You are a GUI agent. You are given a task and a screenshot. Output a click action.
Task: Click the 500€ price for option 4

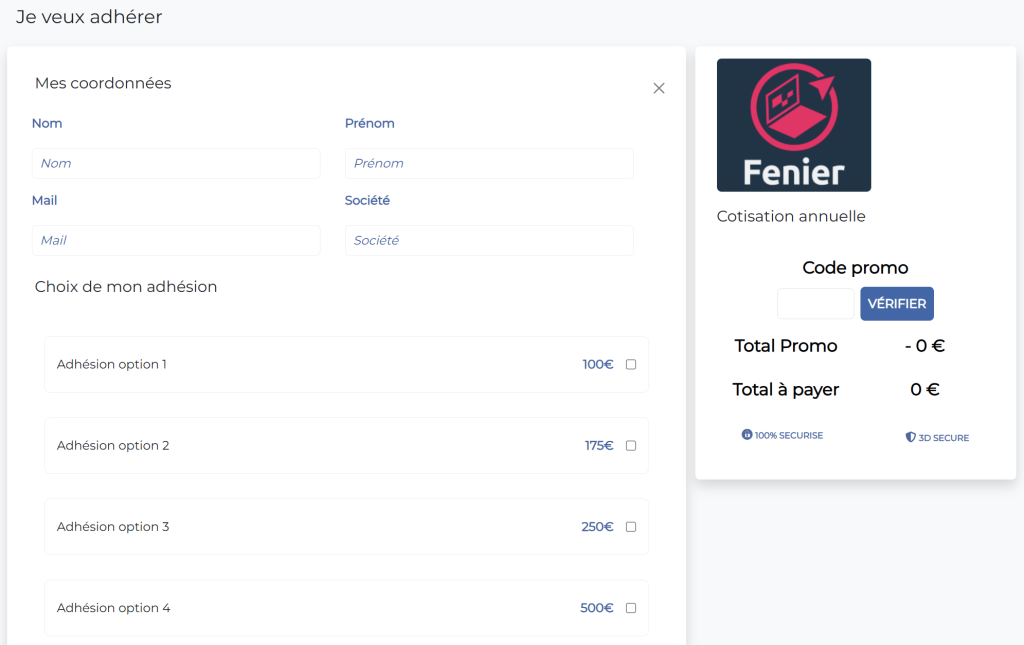point(597,608)
